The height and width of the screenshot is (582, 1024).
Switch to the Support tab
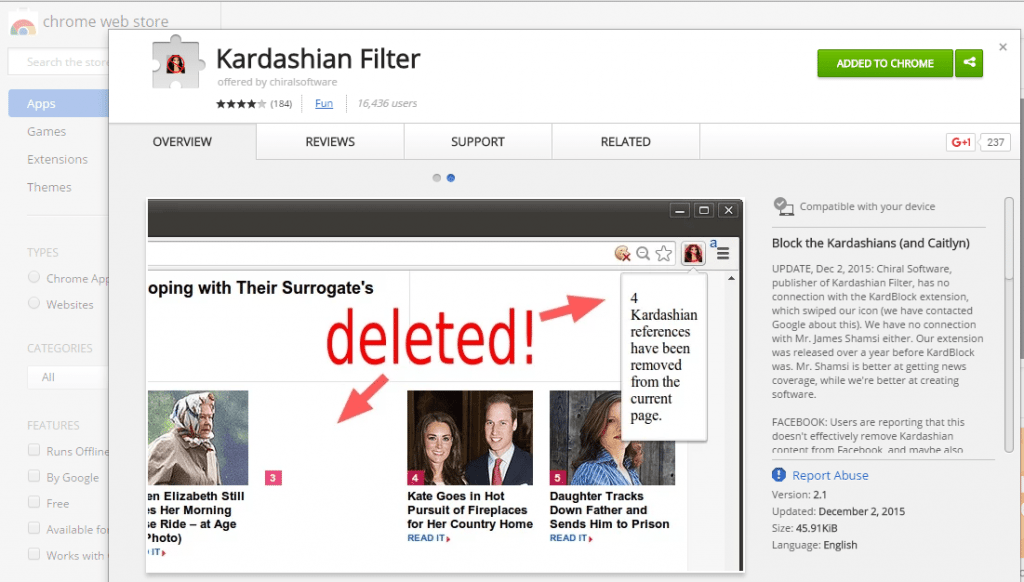(x=477, y=142)
